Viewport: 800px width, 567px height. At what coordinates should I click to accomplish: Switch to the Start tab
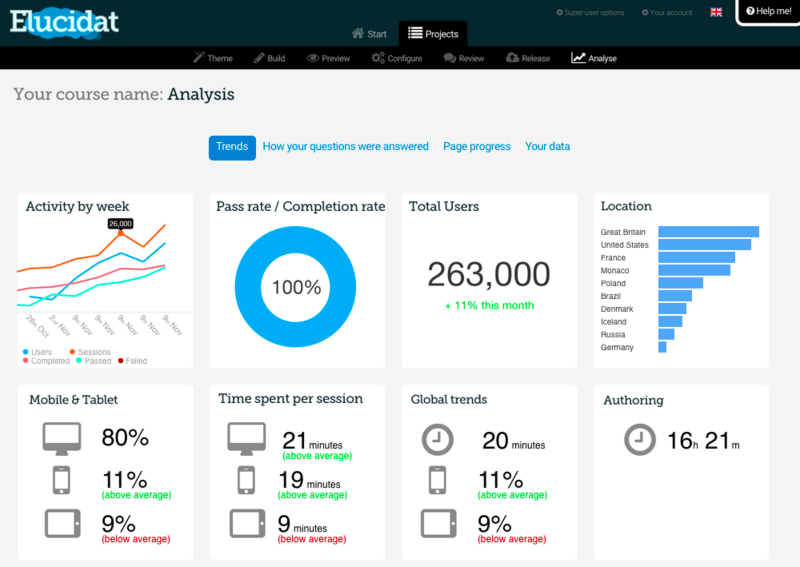tap(368, 34)
